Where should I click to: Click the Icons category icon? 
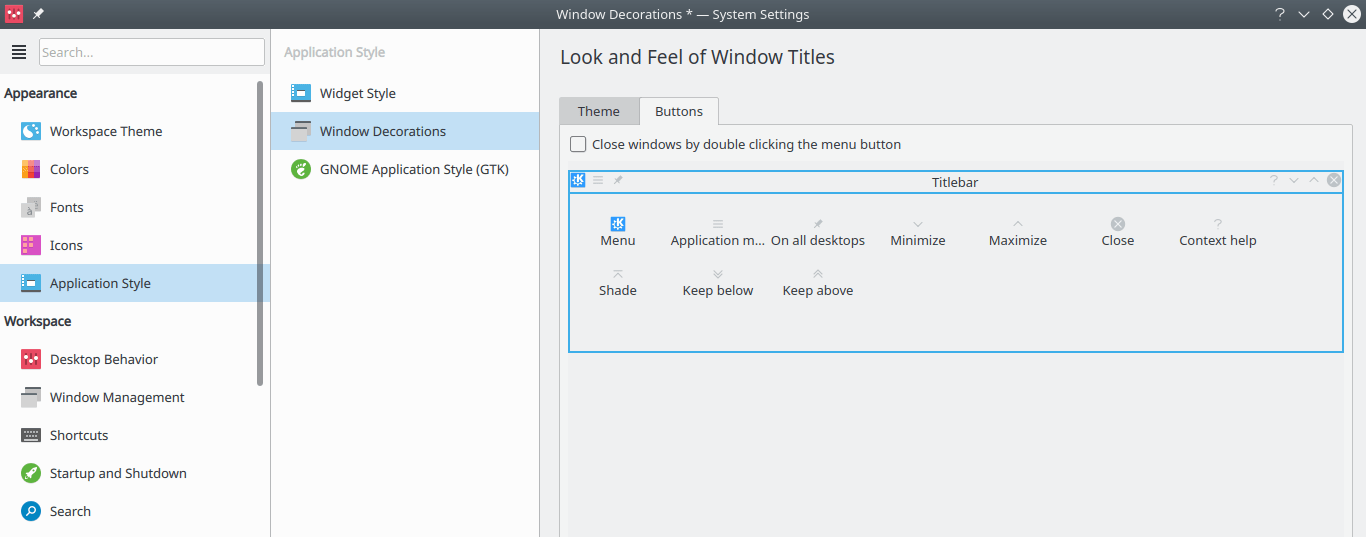point(31,245)
